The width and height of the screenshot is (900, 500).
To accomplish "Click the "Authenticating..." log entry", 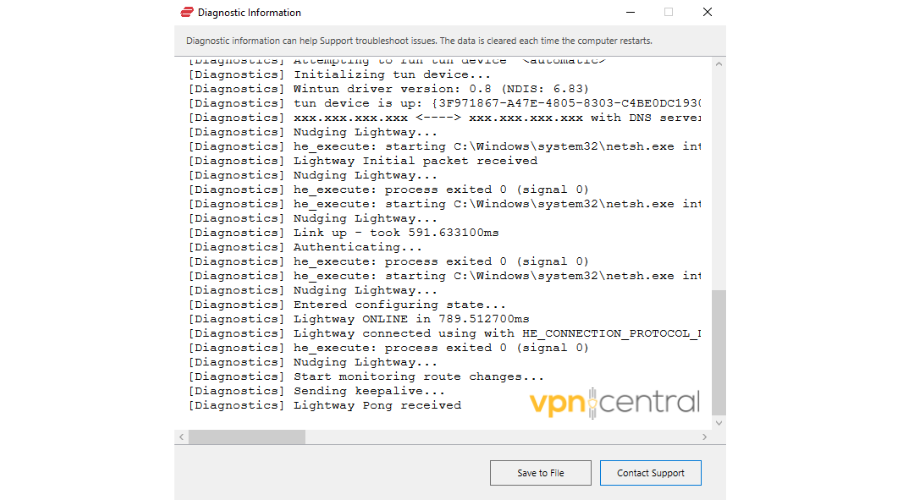I will pos(344,247).
